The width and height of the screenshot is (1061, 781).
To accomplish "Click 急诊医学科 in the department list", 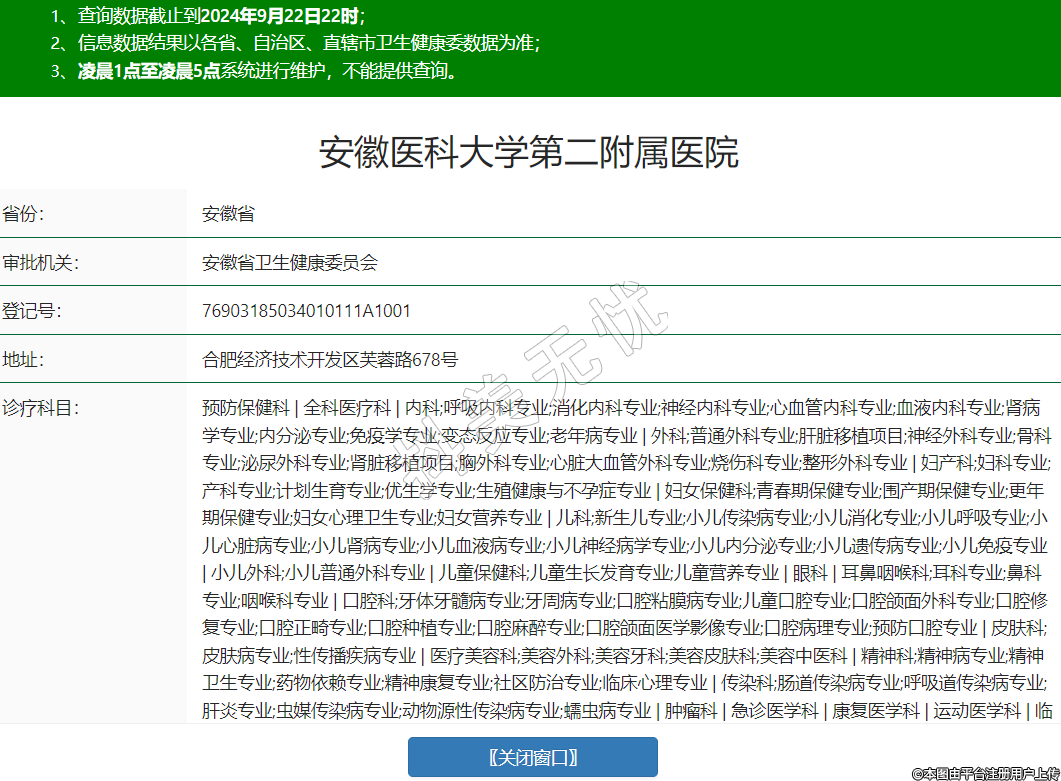I will 774,711.
